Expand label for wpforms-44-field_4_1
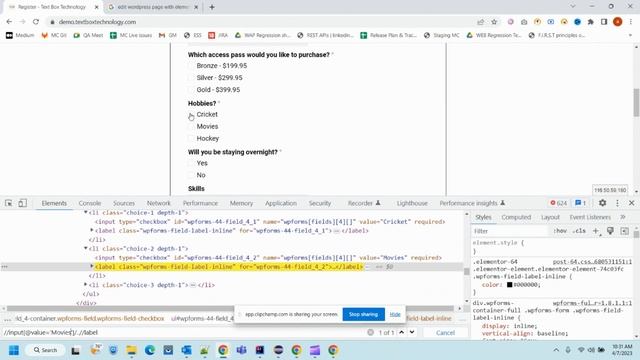The height and width of the screenshot is (360, 640). coord(92,230)
